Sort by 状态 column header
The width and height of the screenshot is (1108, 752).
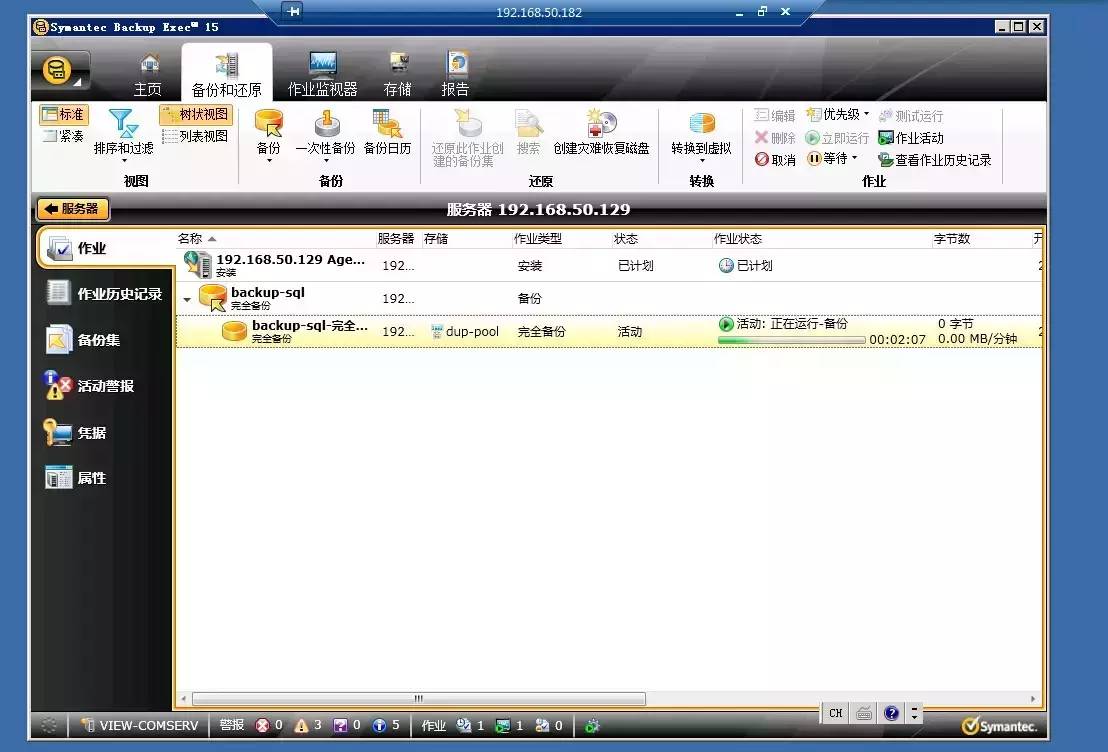pos(626,239)
